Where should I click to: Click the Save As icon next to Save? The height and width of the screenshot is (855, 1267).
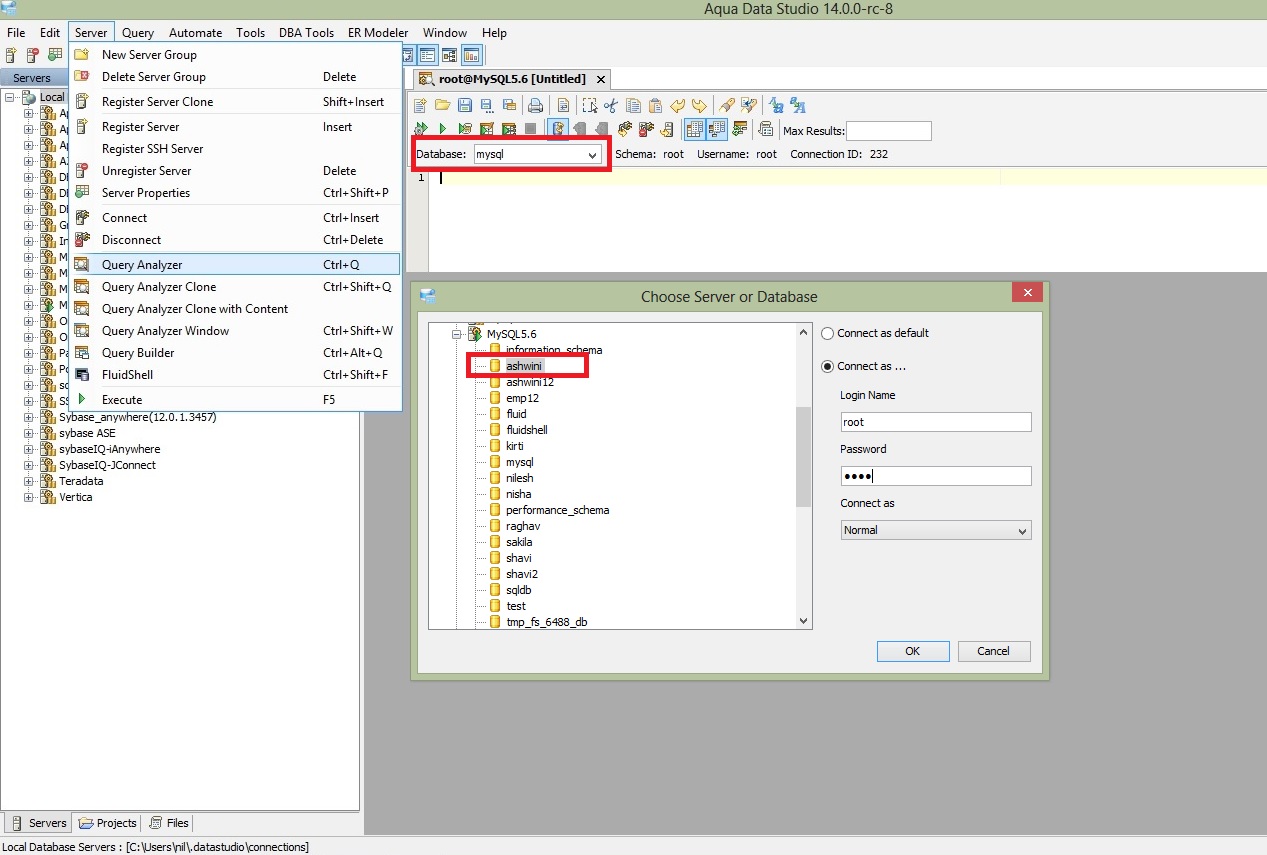coord(487,105)
